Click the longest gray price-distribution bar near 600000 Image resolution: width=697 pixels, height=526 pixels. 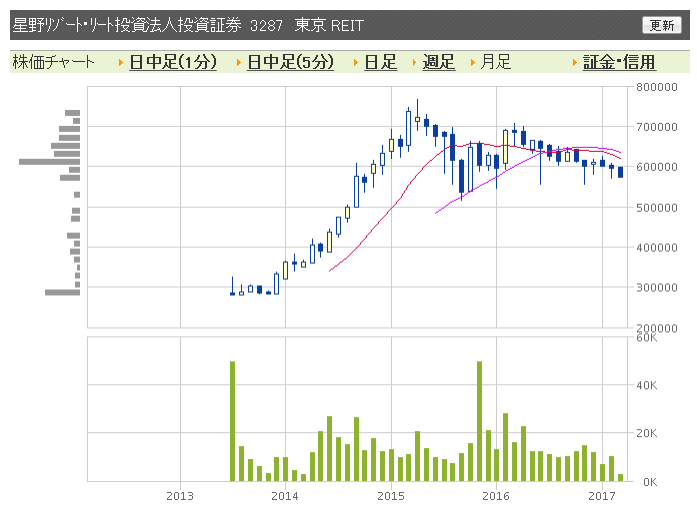[x=49, y=162]
